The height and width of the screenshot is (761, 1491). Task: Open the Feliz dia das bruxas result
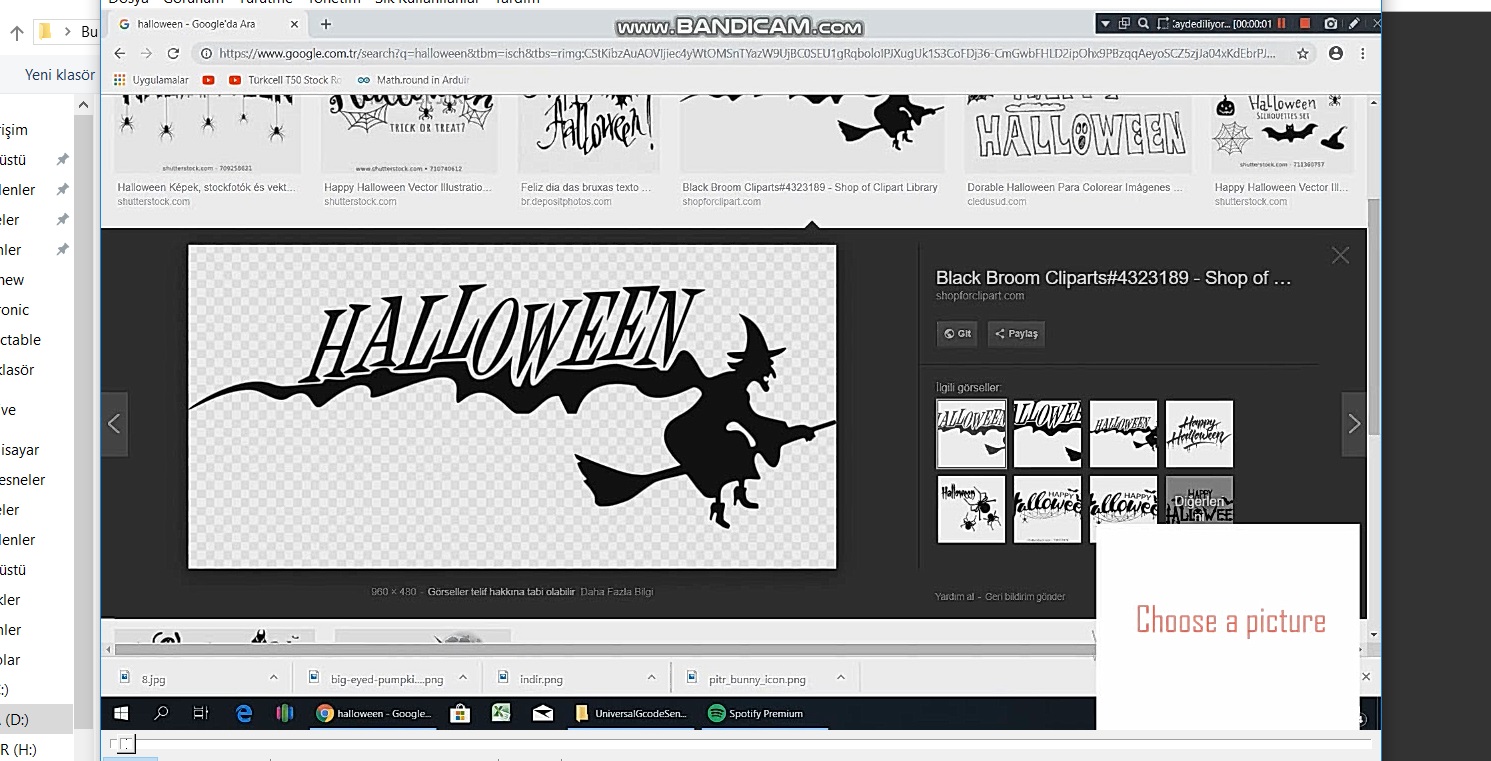(586, 187)
